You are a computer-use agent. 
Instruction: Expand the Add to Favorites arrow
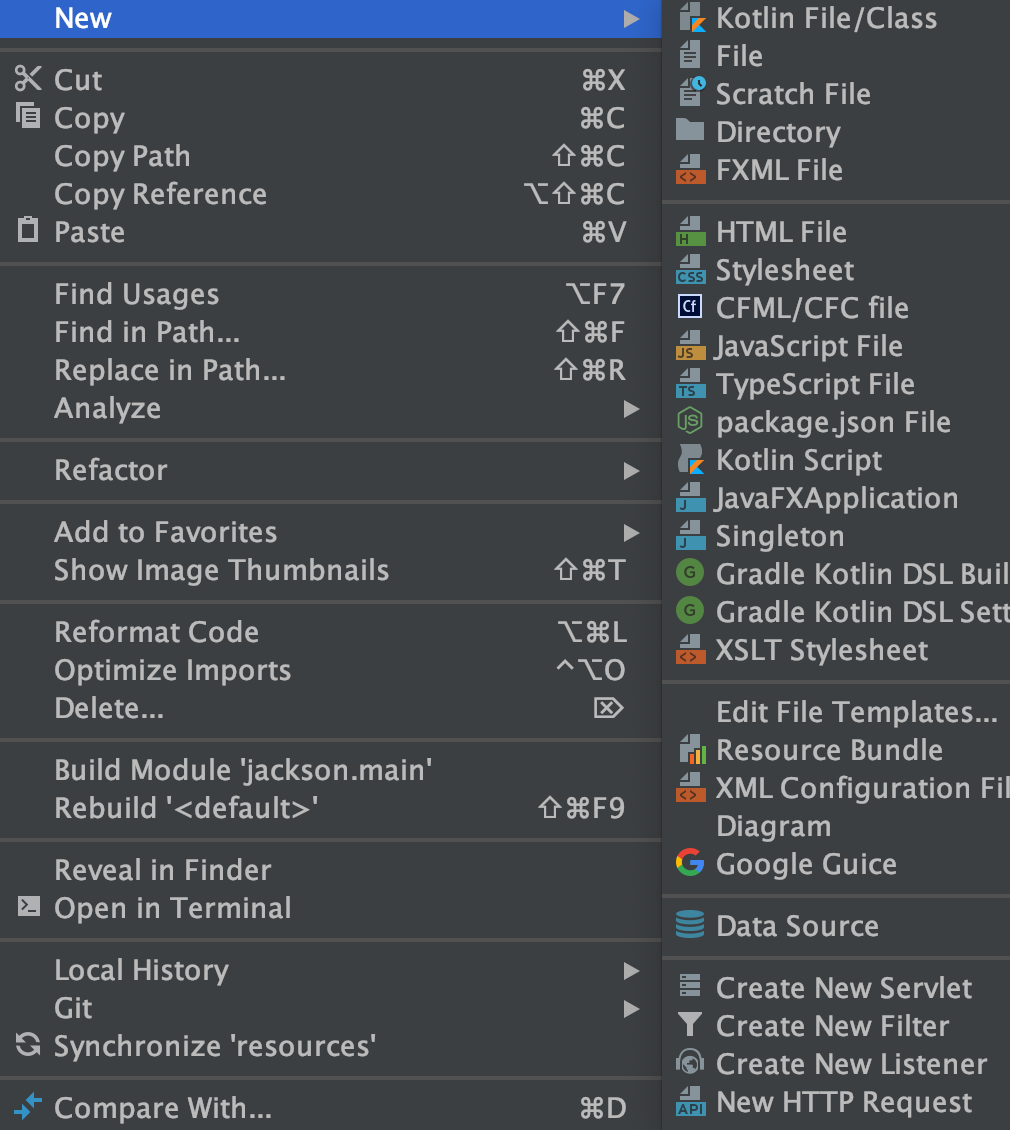coord(632,533)
